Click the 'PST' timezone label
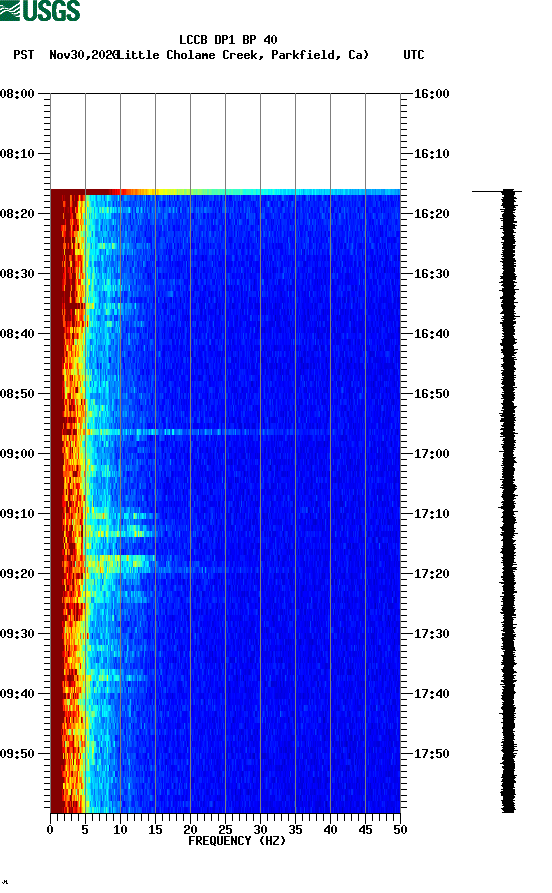 click(23, 55)
